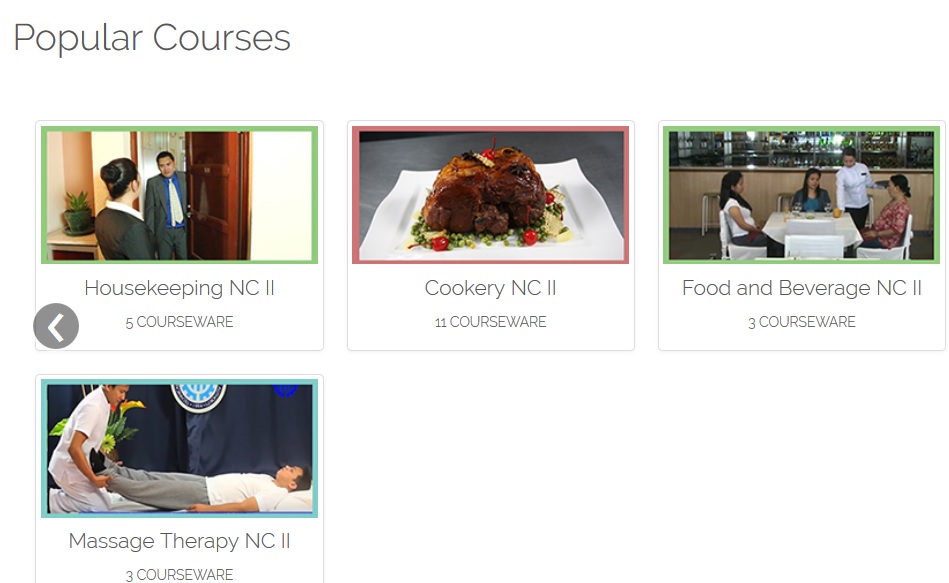
Task: Open the Food and Beverage restaurant thumbnail
Action: [801, 195]
